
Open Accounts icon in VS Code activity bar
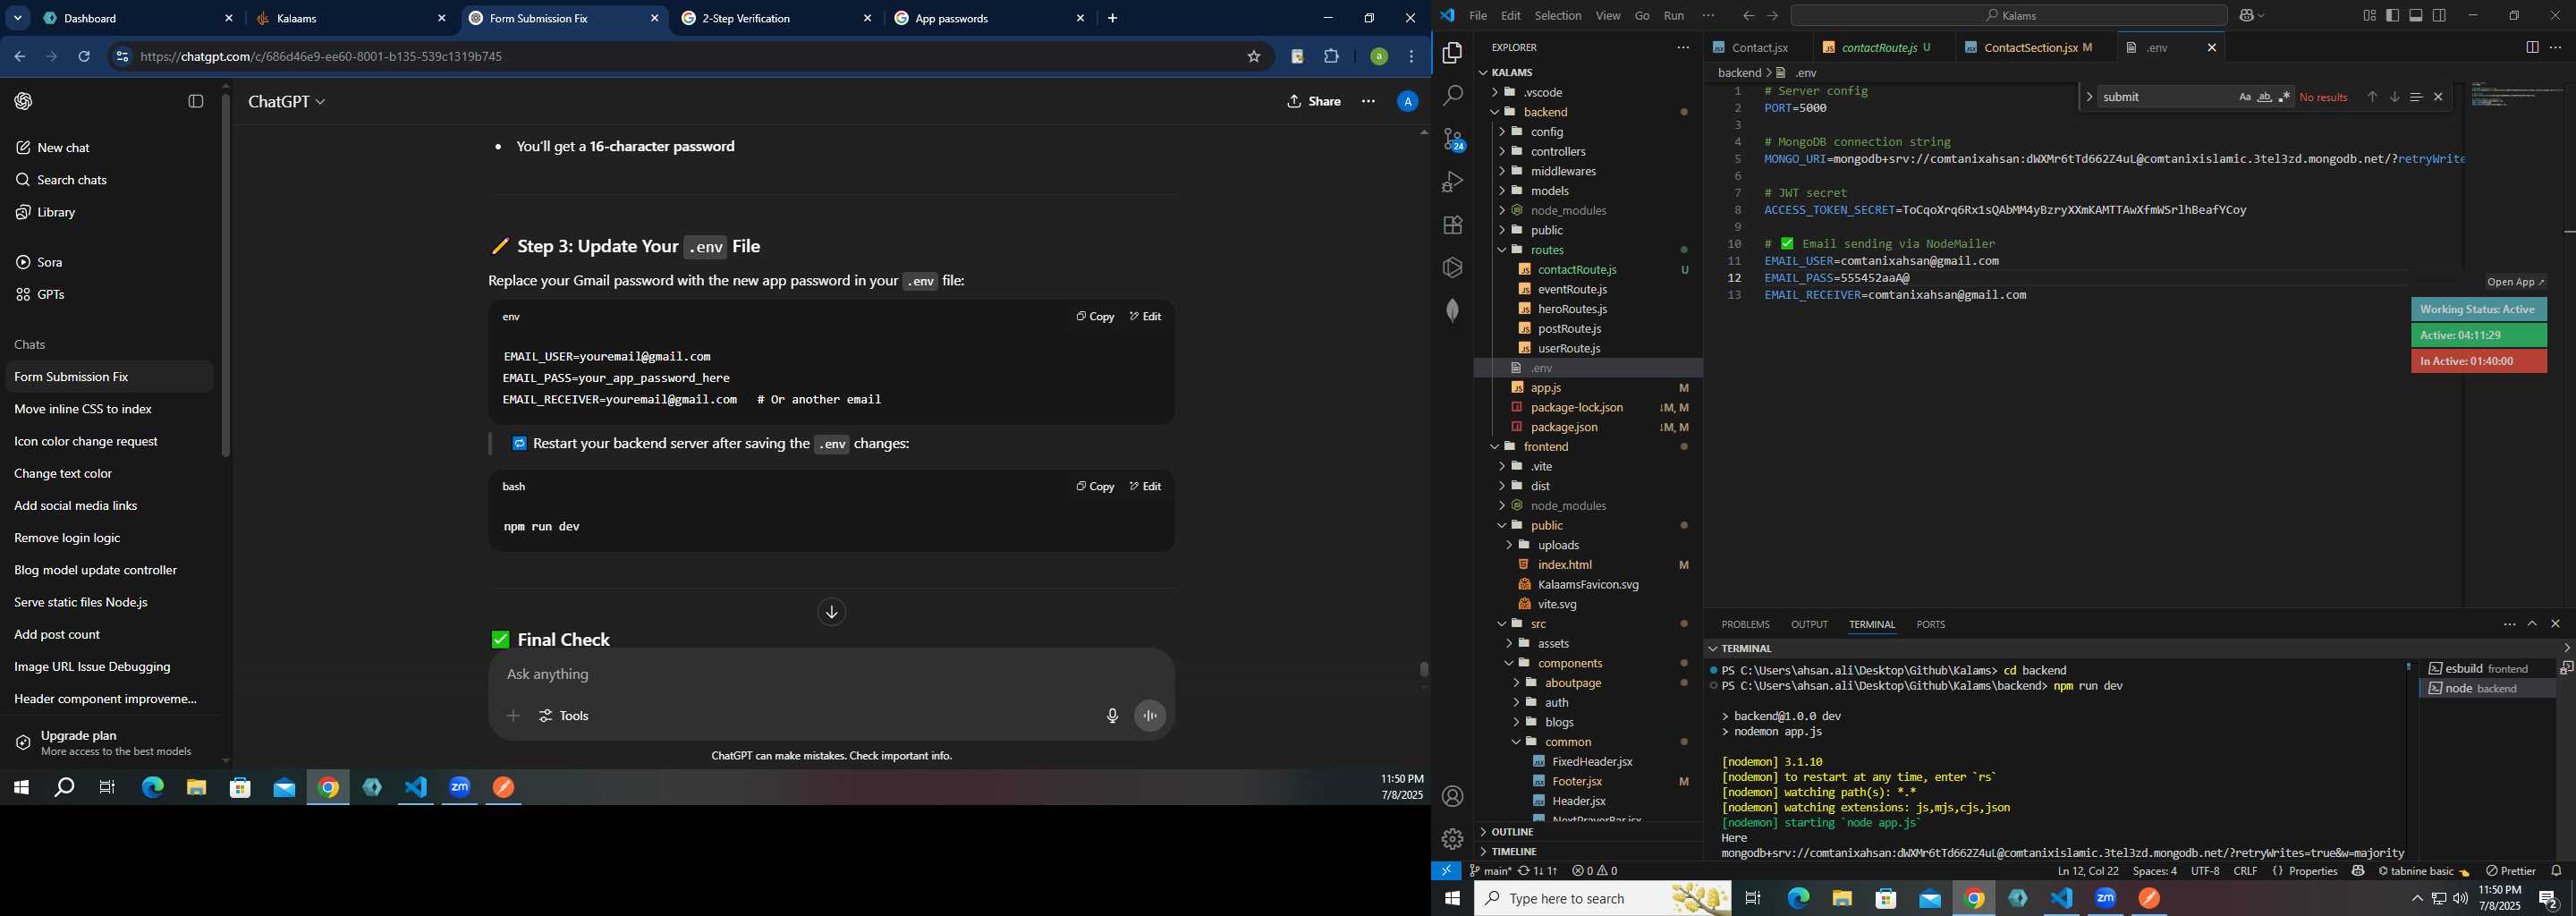[x=1453, y=796]
